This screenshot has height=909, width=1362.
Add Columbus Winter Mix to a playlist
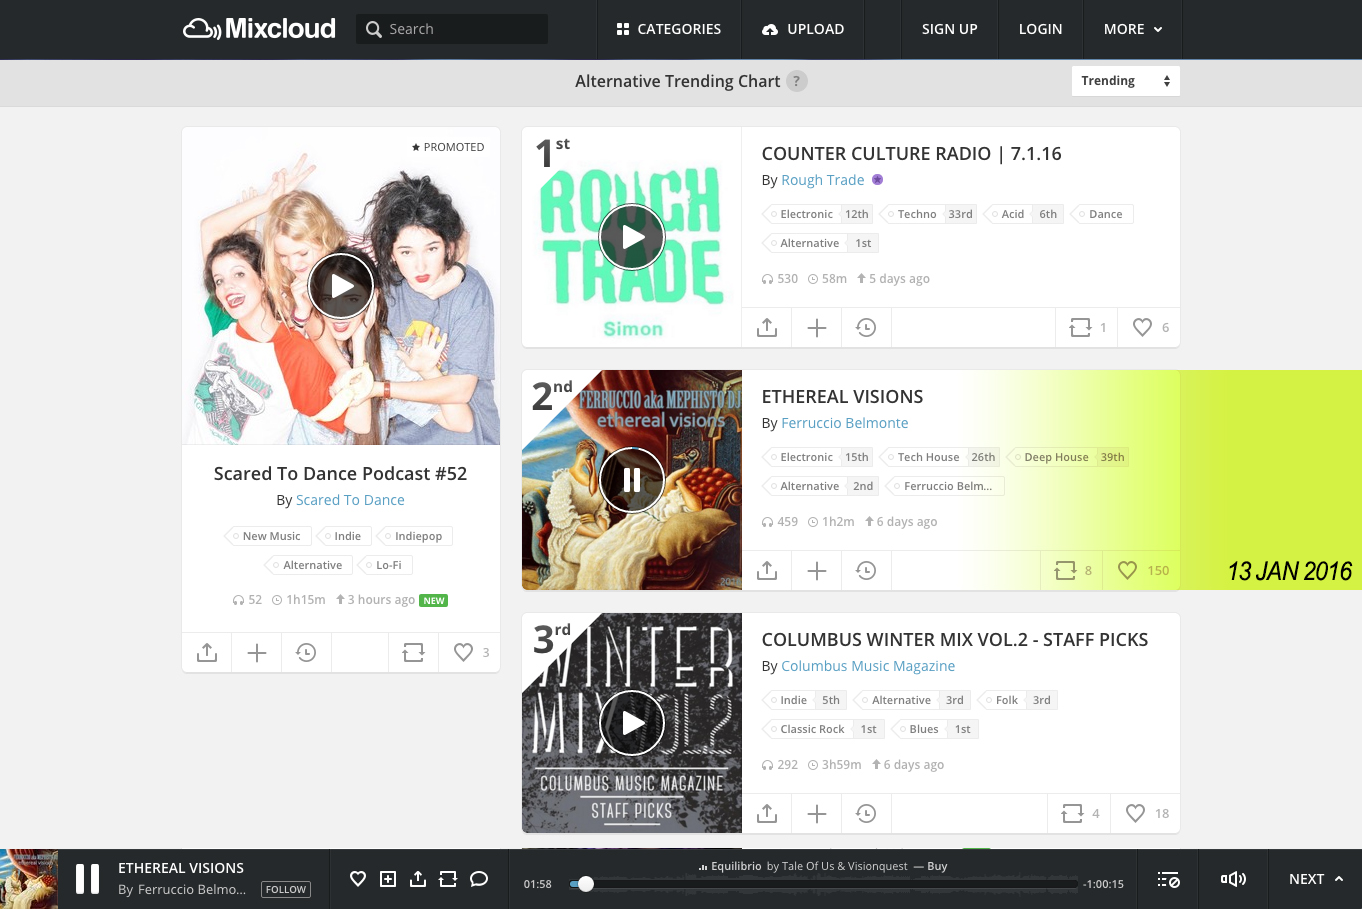pos(817,813)
